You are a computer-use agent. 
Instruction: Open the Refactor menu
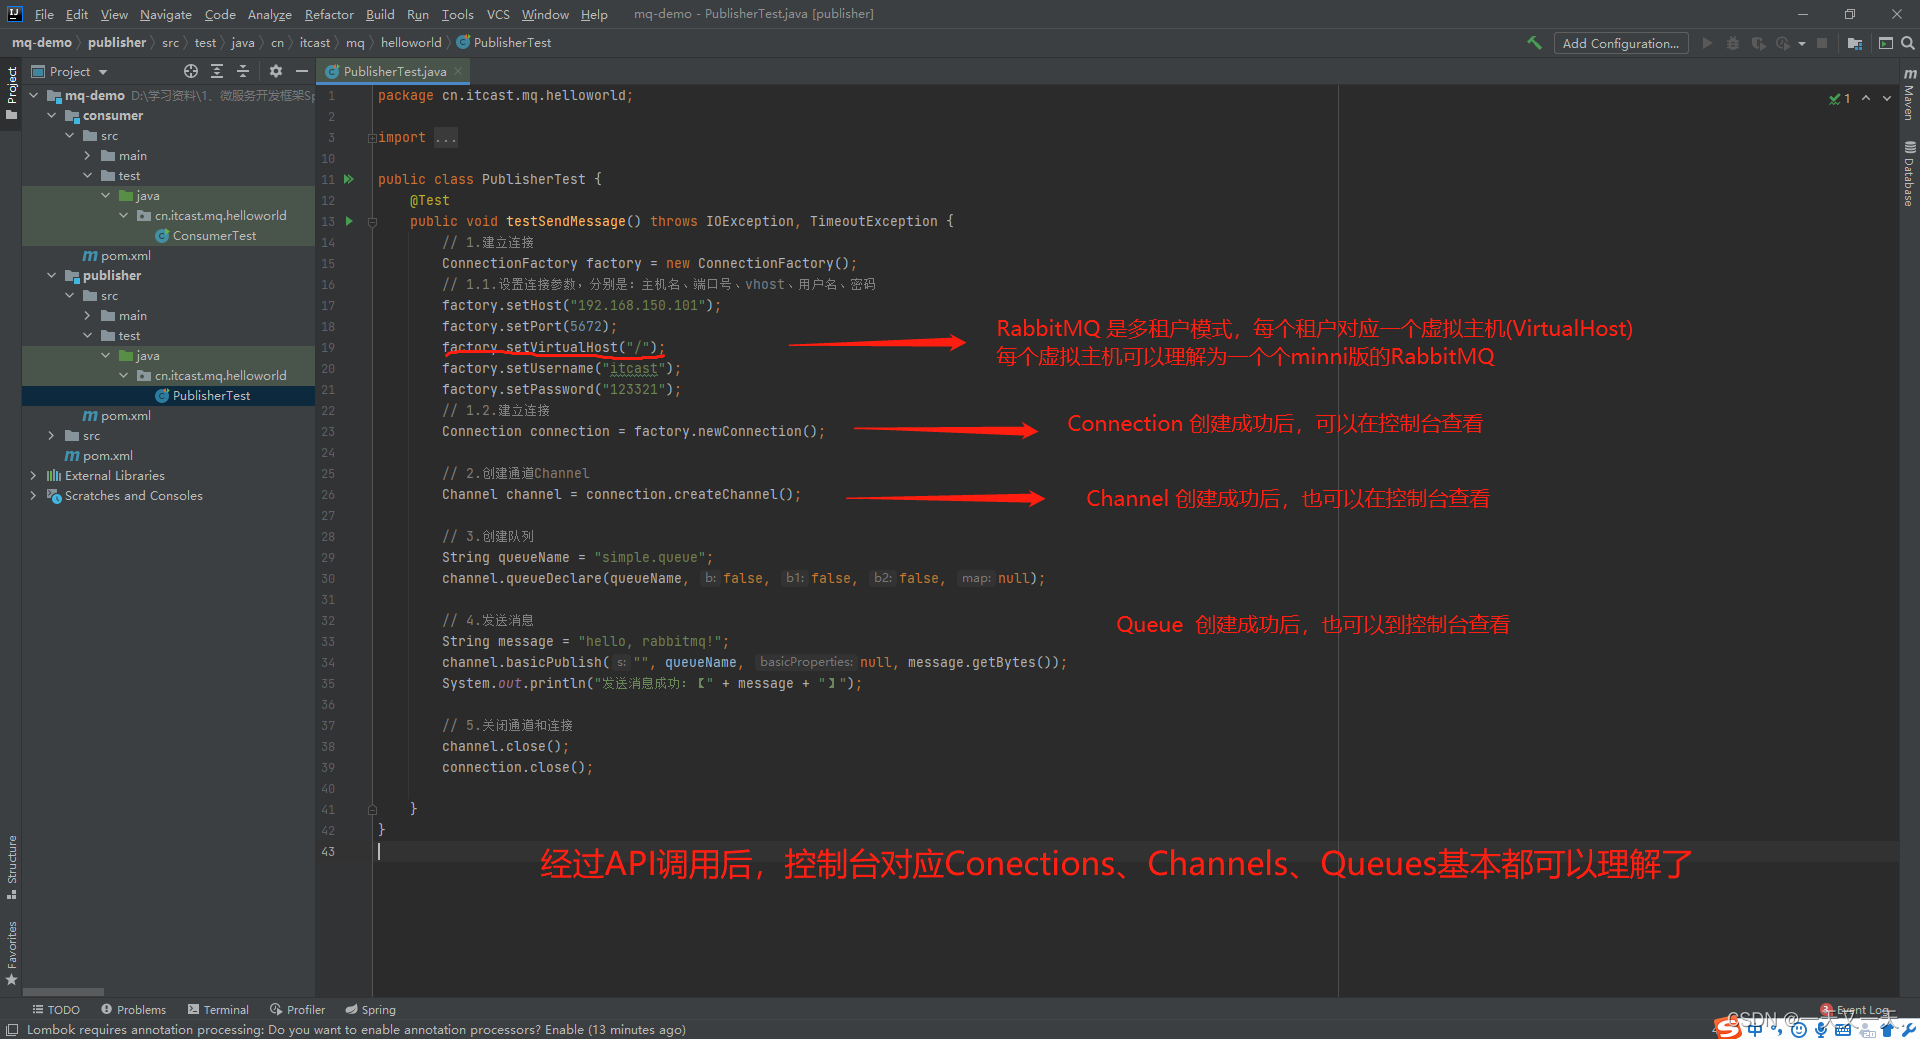coord(329,14)
